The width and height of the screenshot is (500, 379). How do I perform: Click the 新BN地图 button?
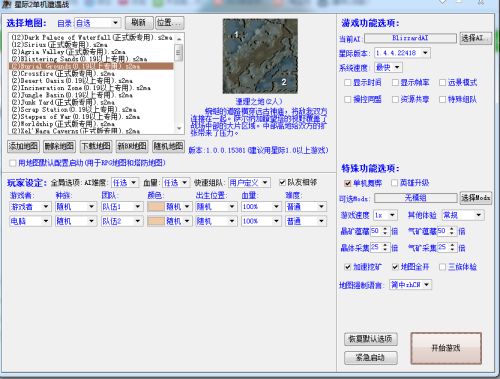pyautogui.click(x=132, y=146)
